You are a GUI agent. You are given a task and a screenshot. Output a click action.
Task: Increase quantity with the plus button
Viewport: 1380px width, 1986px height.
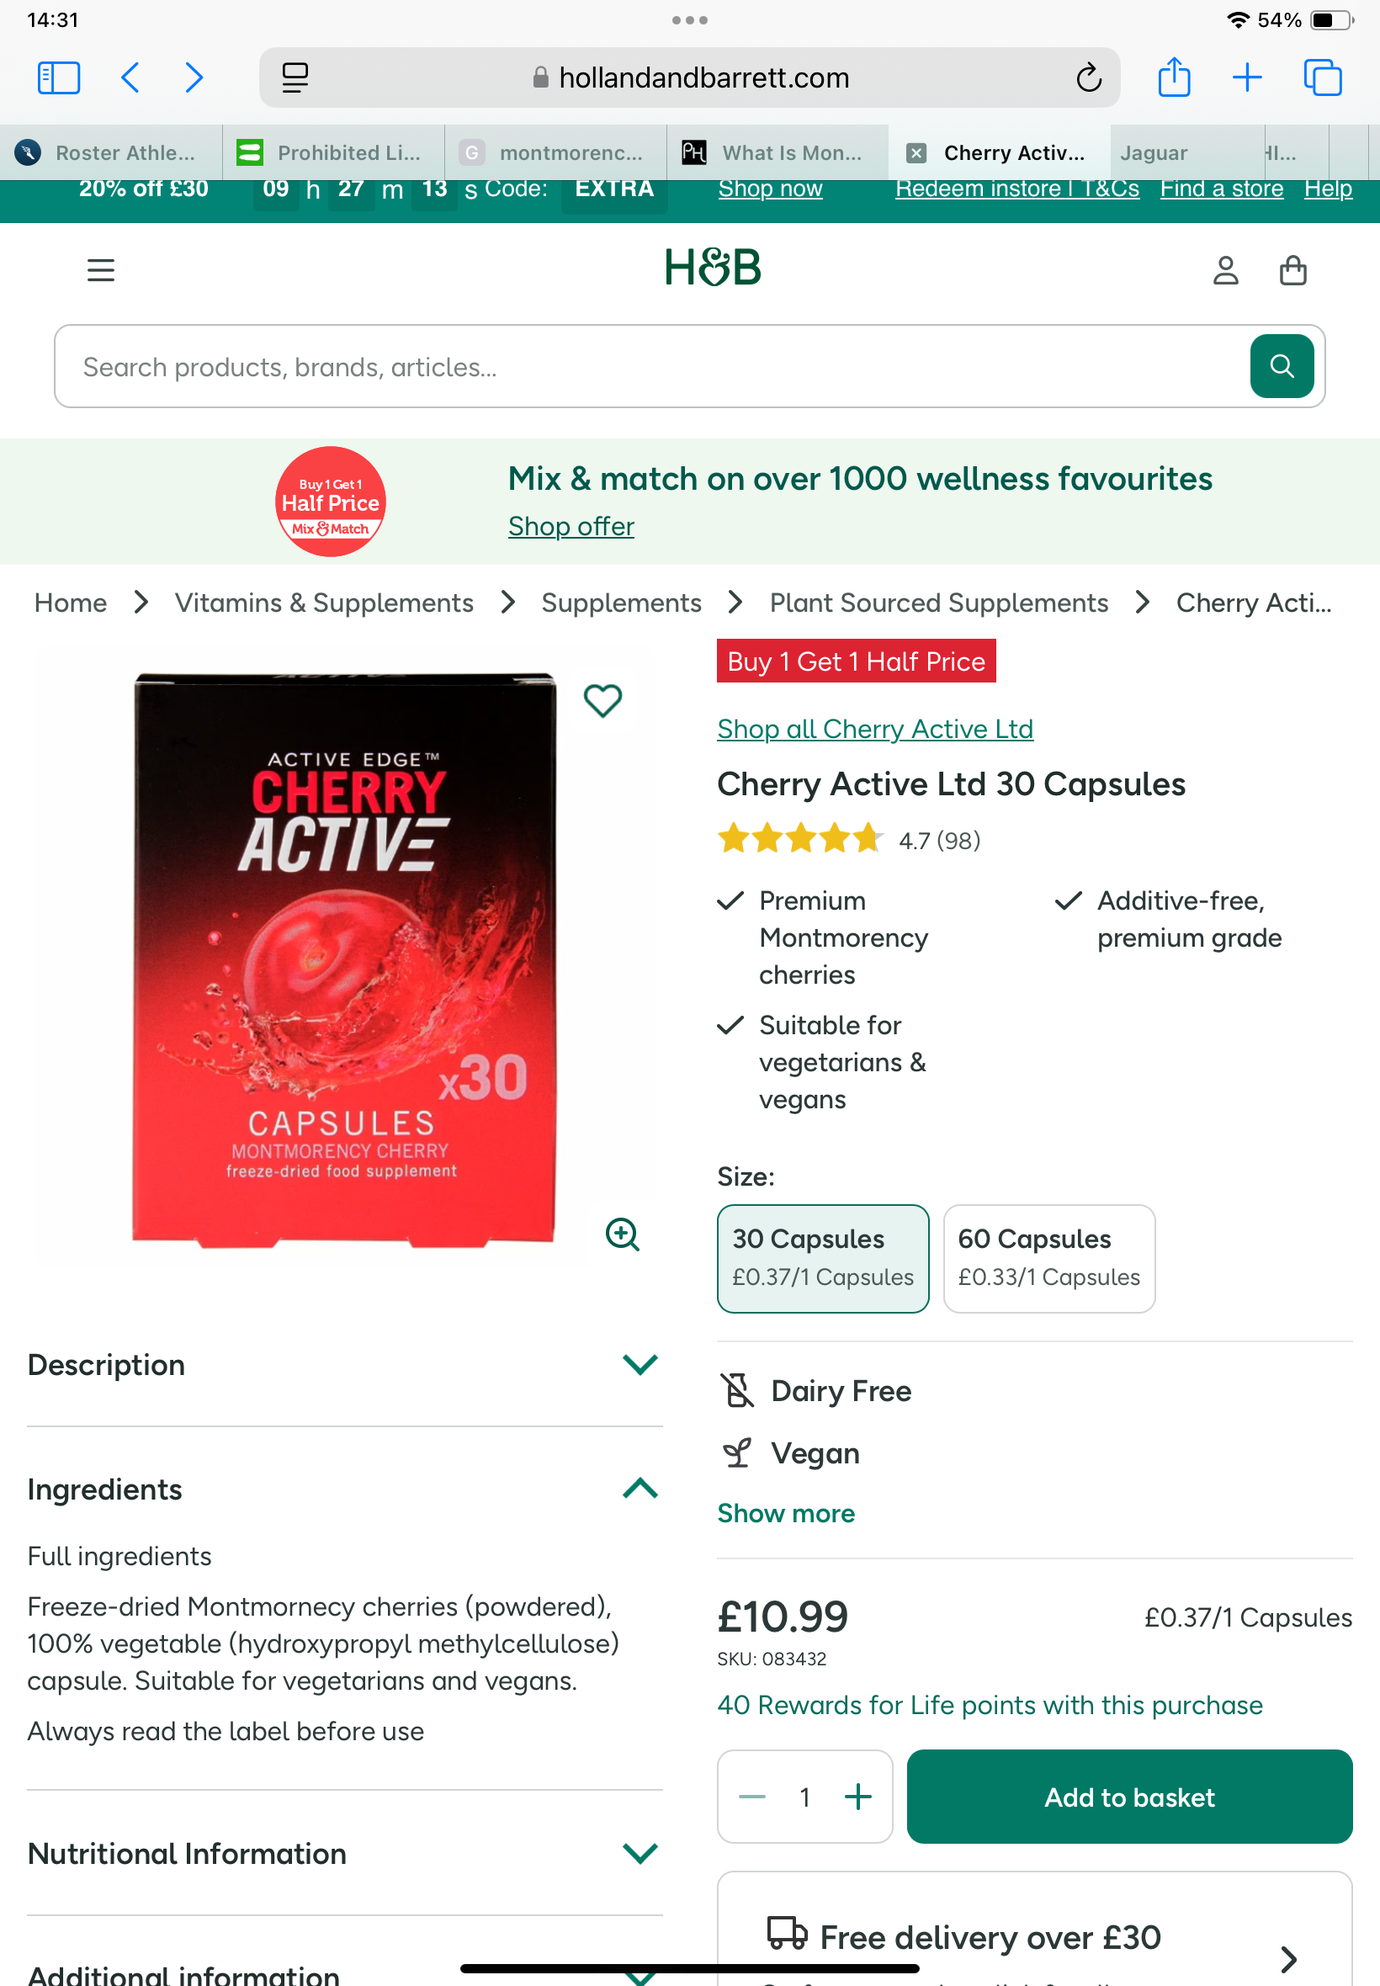point(858,1797)
